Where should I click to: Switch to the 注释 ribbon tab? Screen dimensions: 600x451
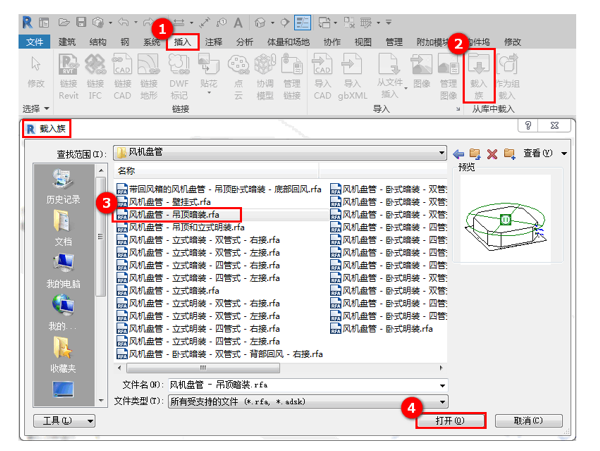(x=213, y=42)
